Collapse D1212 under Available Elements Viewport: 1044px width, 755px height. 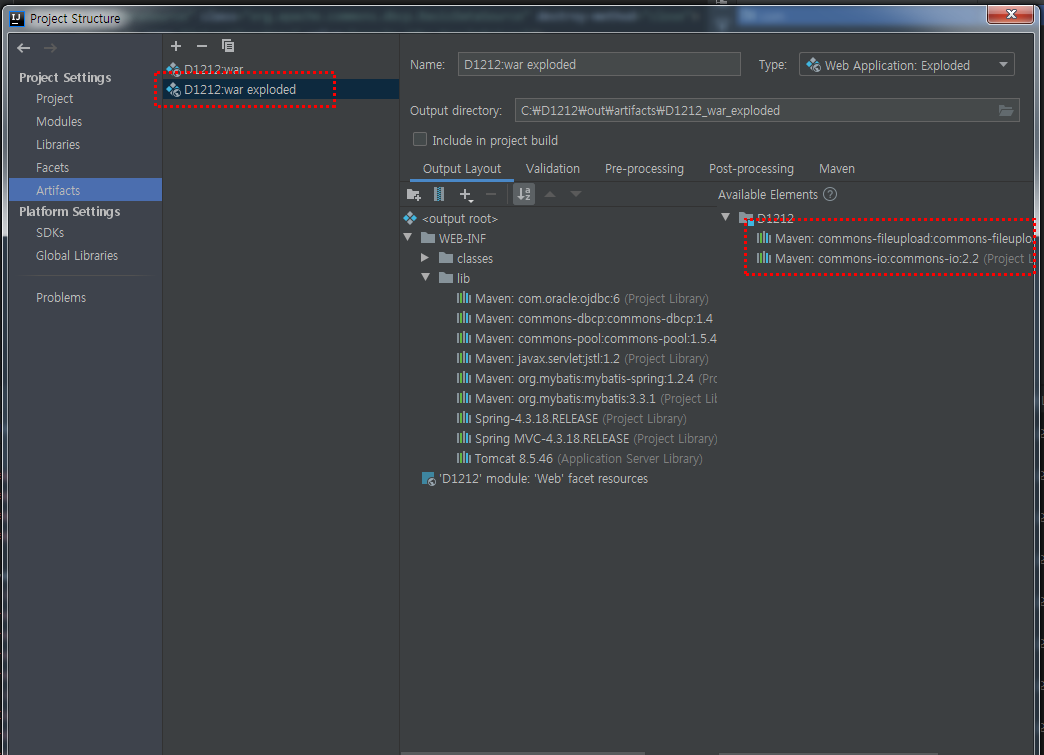pos(726,217)
